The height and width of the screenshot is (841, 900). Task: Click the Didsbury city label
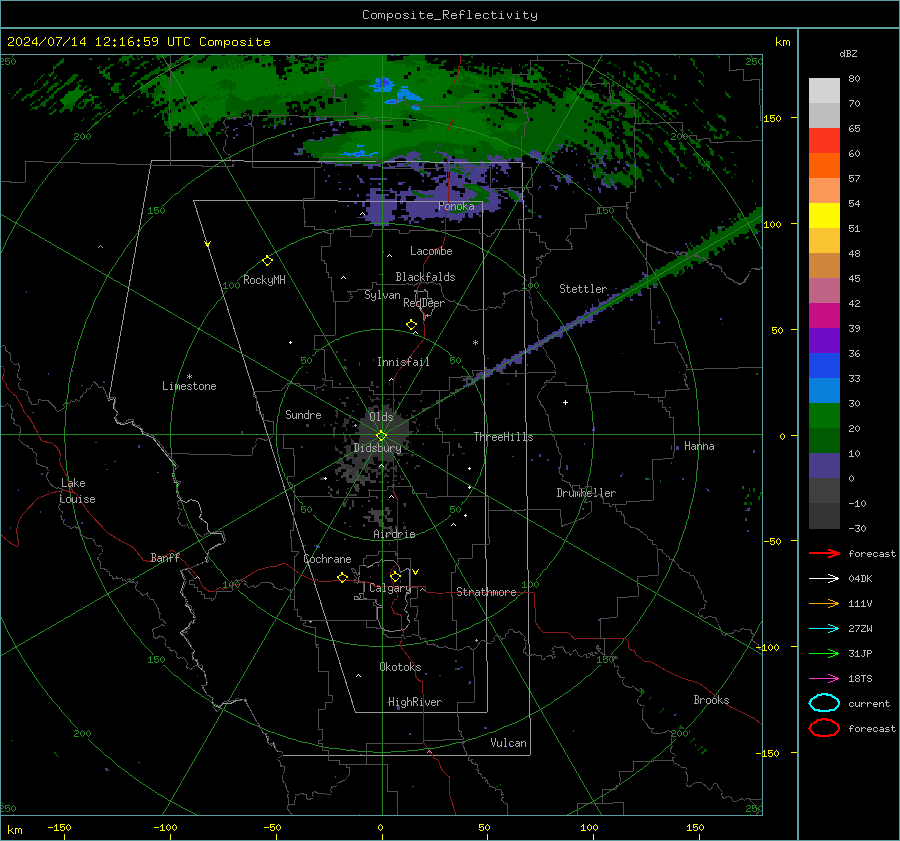click(x=377, y=448)
